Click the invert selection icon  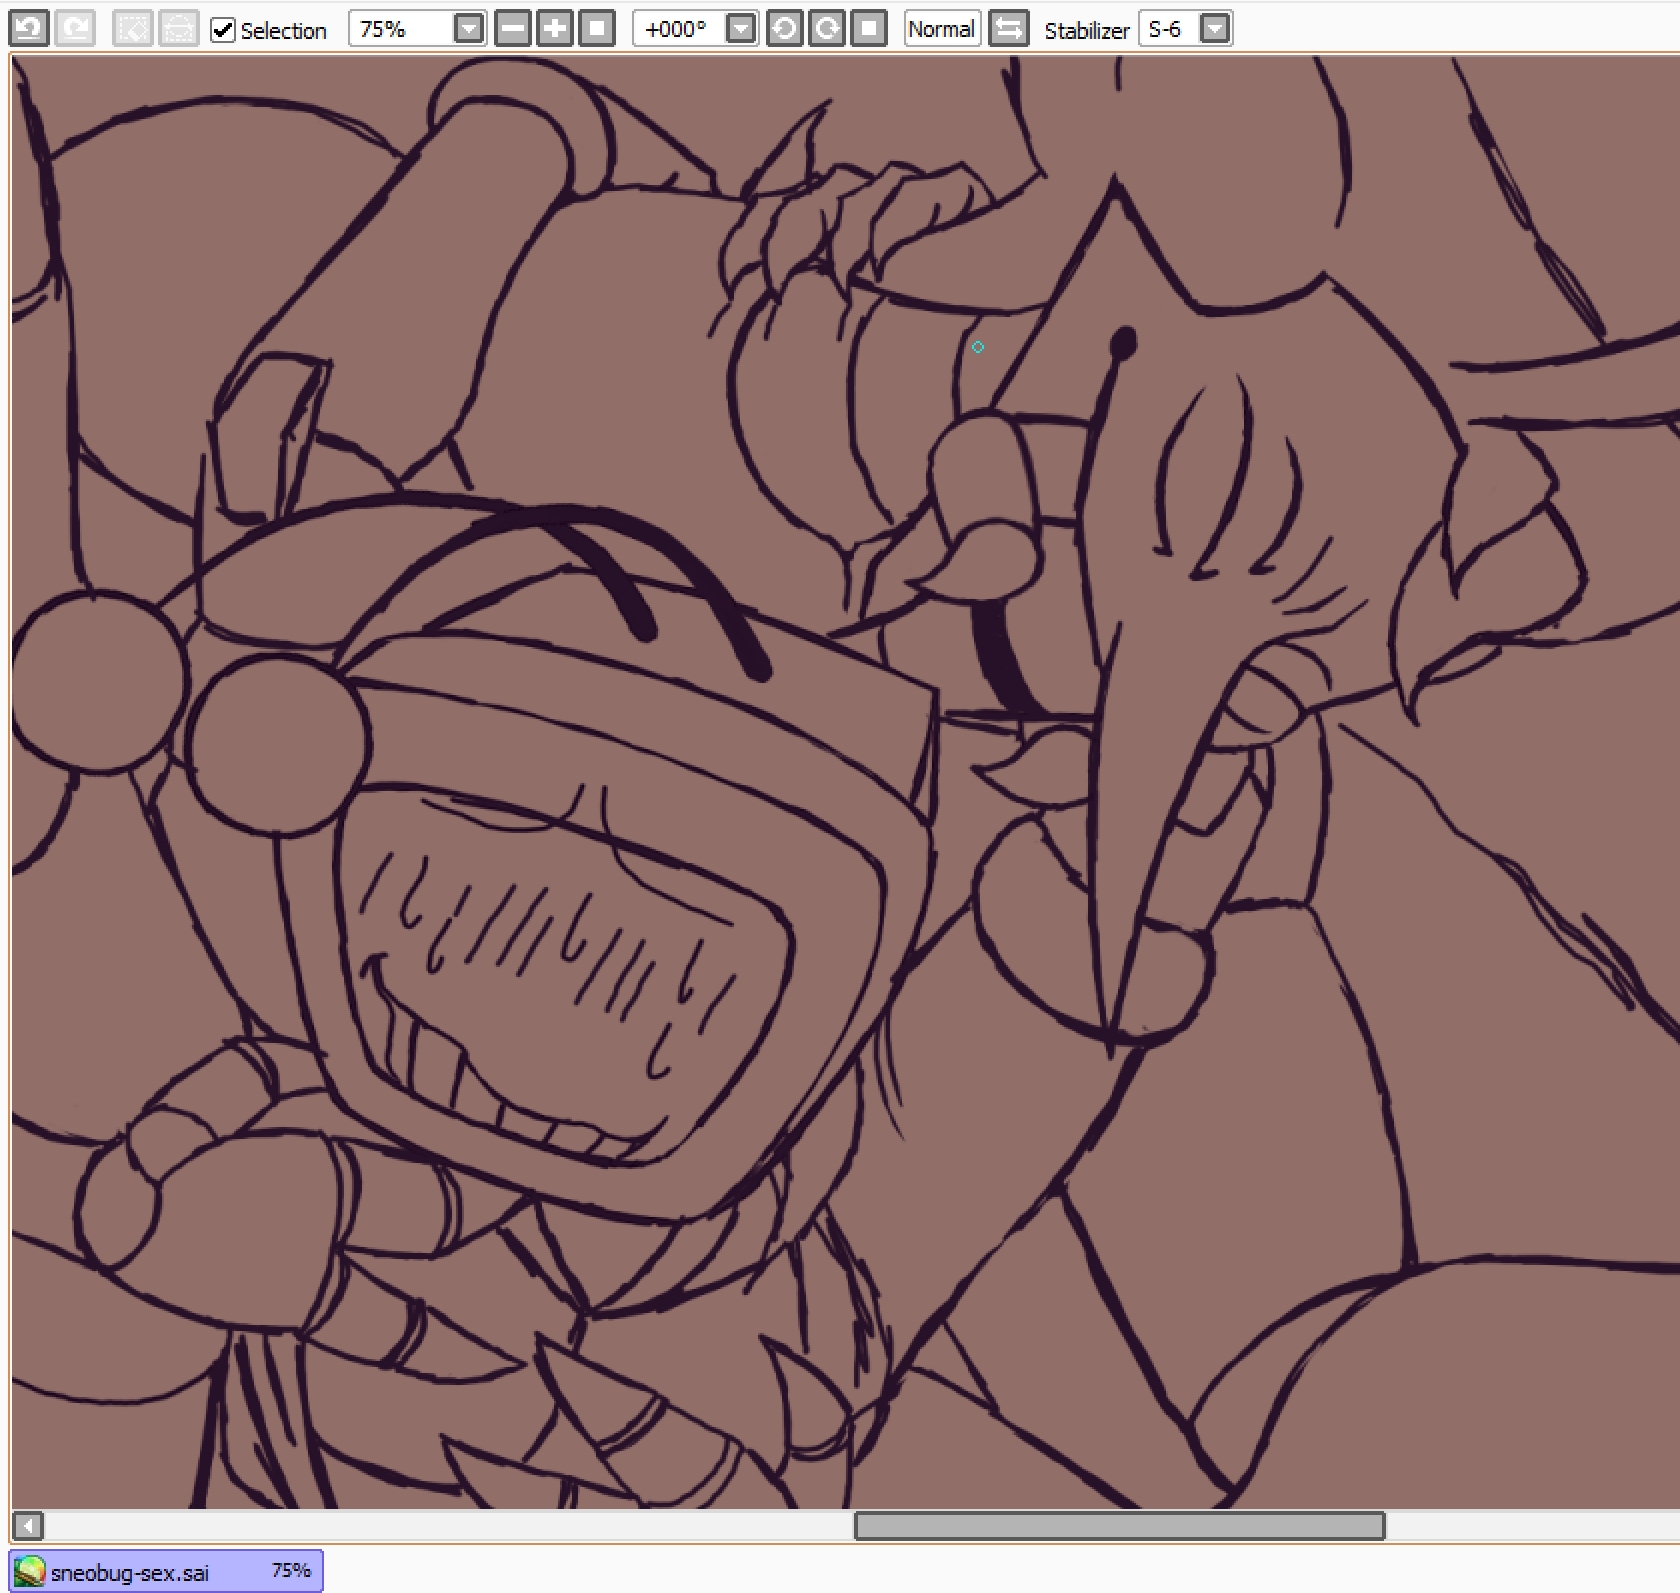coord(178,29)
